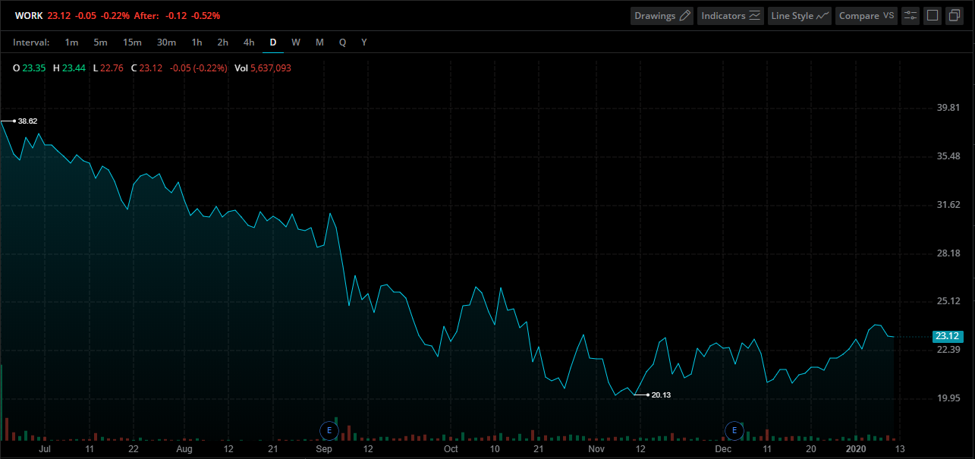Change the chart Line Style
The width and height of the screenshot is (975, 459).
(x=799, y=16)
